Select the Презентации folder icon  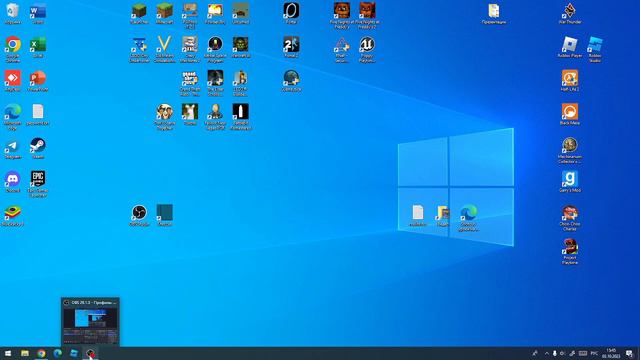(x=494, y=13)
